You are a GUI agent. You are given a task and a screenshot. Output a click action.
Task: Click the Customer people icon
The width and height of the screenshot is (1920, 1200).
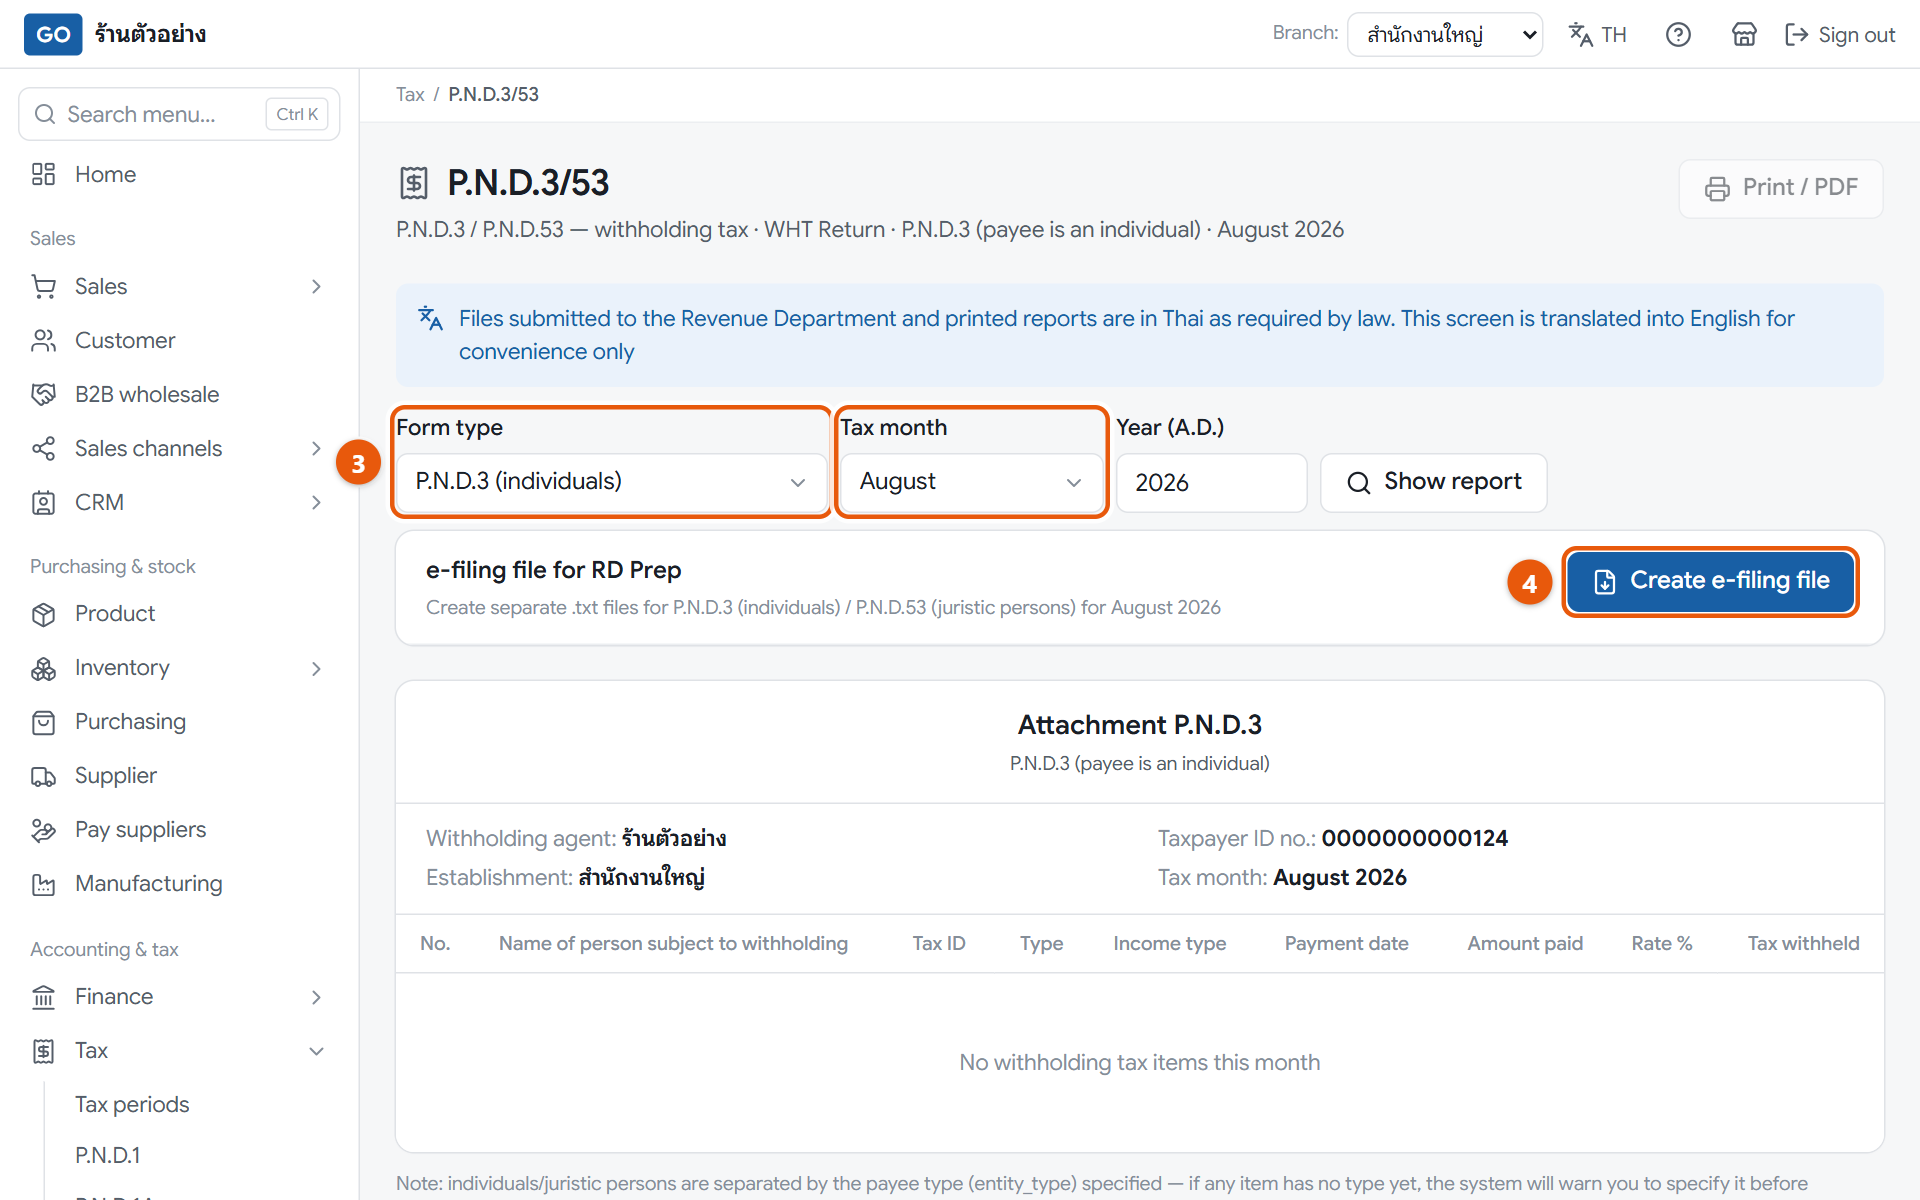click(x=43, y=341)
